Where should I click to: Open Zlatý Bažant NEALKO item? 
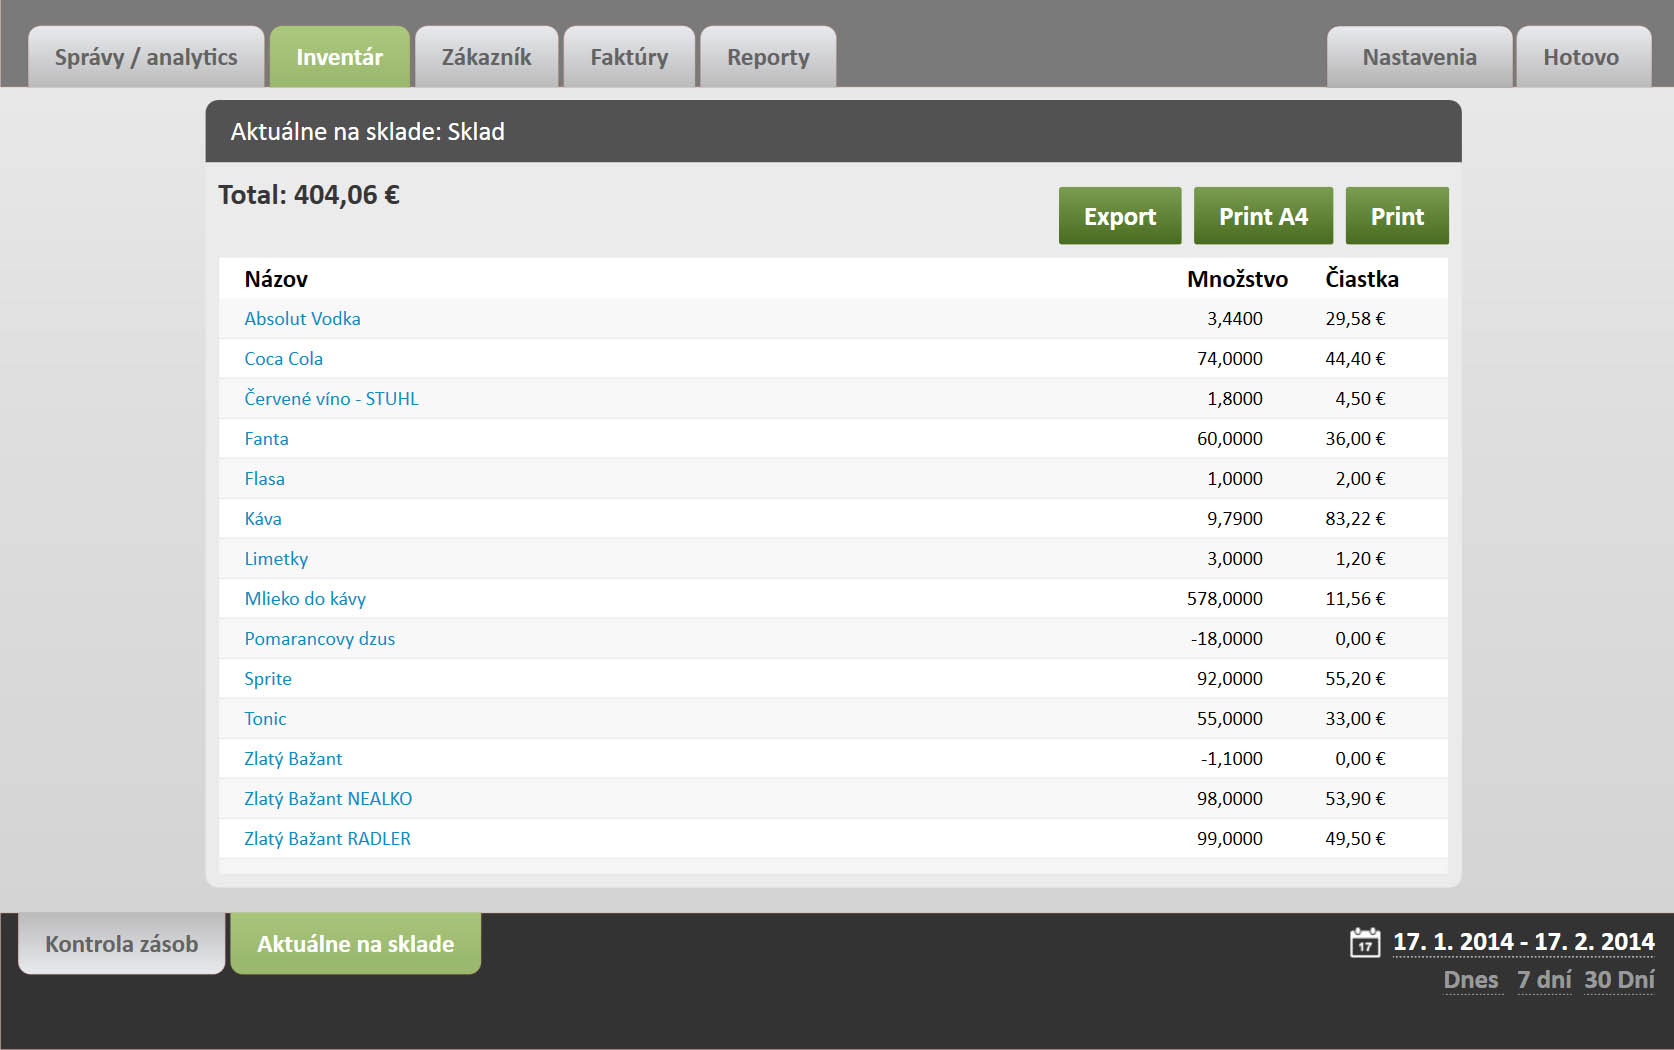pos(328,799)
